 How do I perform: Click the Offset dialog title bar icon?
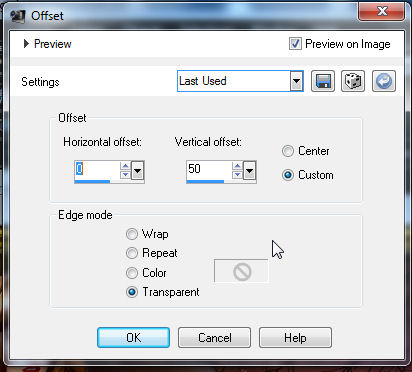tap(18, 16)
